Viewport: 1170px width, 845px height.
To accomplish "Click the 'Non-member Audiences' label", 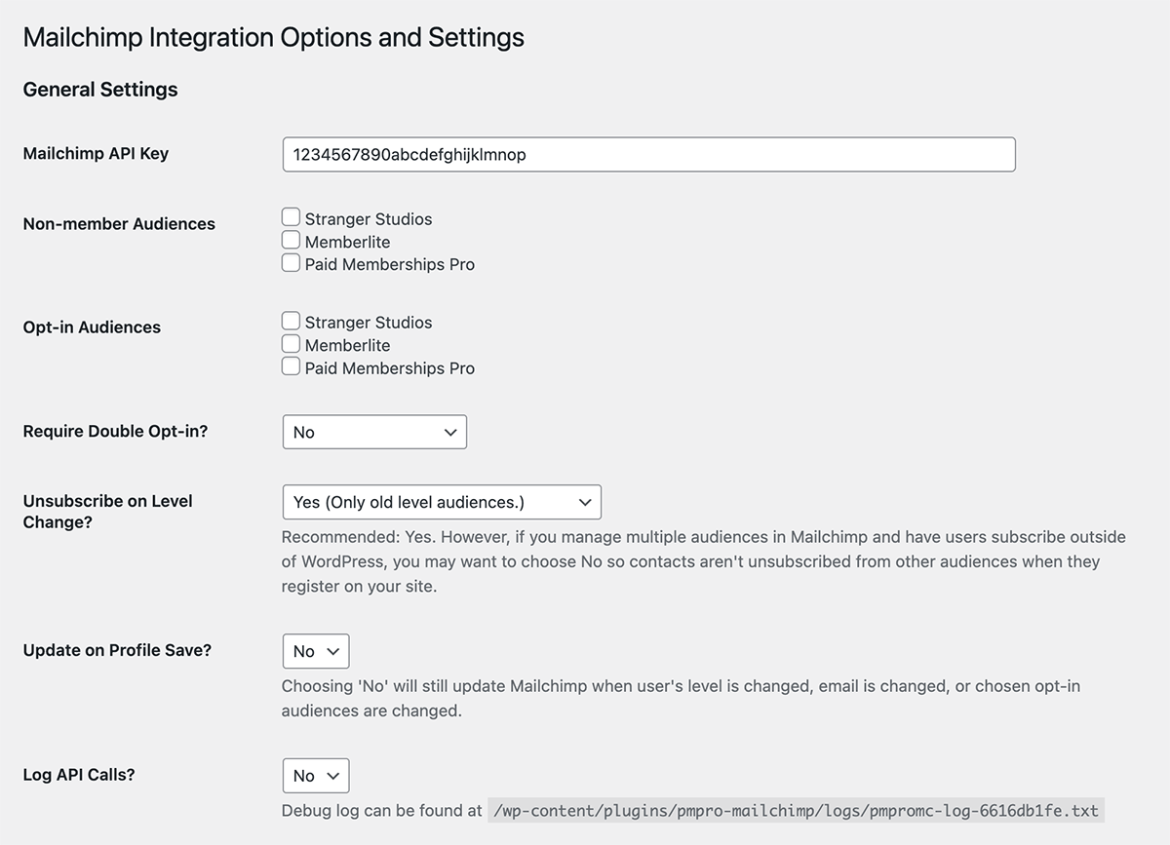I will [119, 224].
